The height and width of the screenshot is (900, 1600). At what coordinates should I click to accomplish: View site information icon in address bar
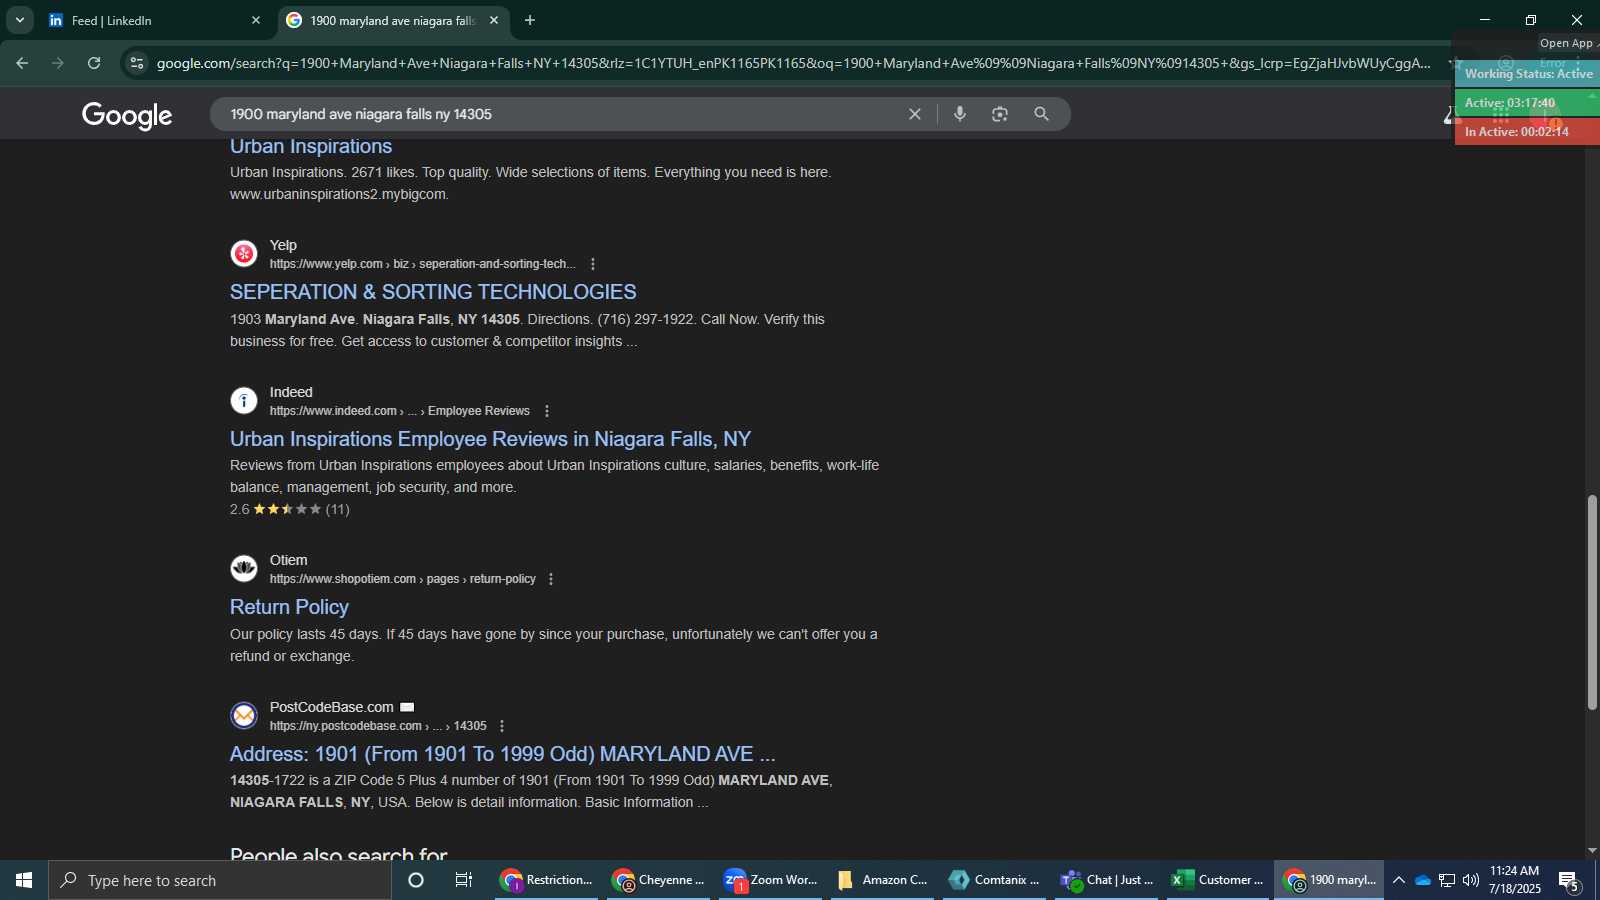[x=137, y=63]
